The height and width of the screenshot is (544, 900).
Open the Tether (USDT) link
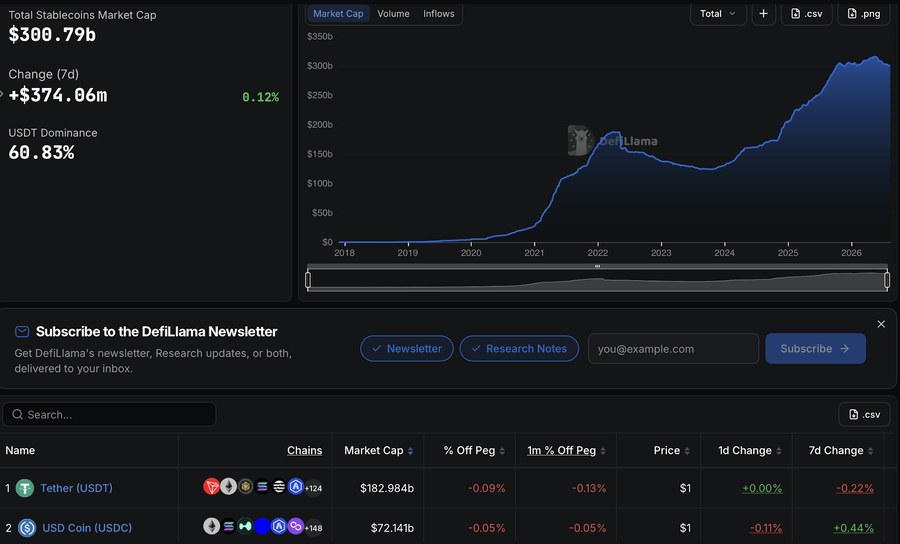coord(76,488)
